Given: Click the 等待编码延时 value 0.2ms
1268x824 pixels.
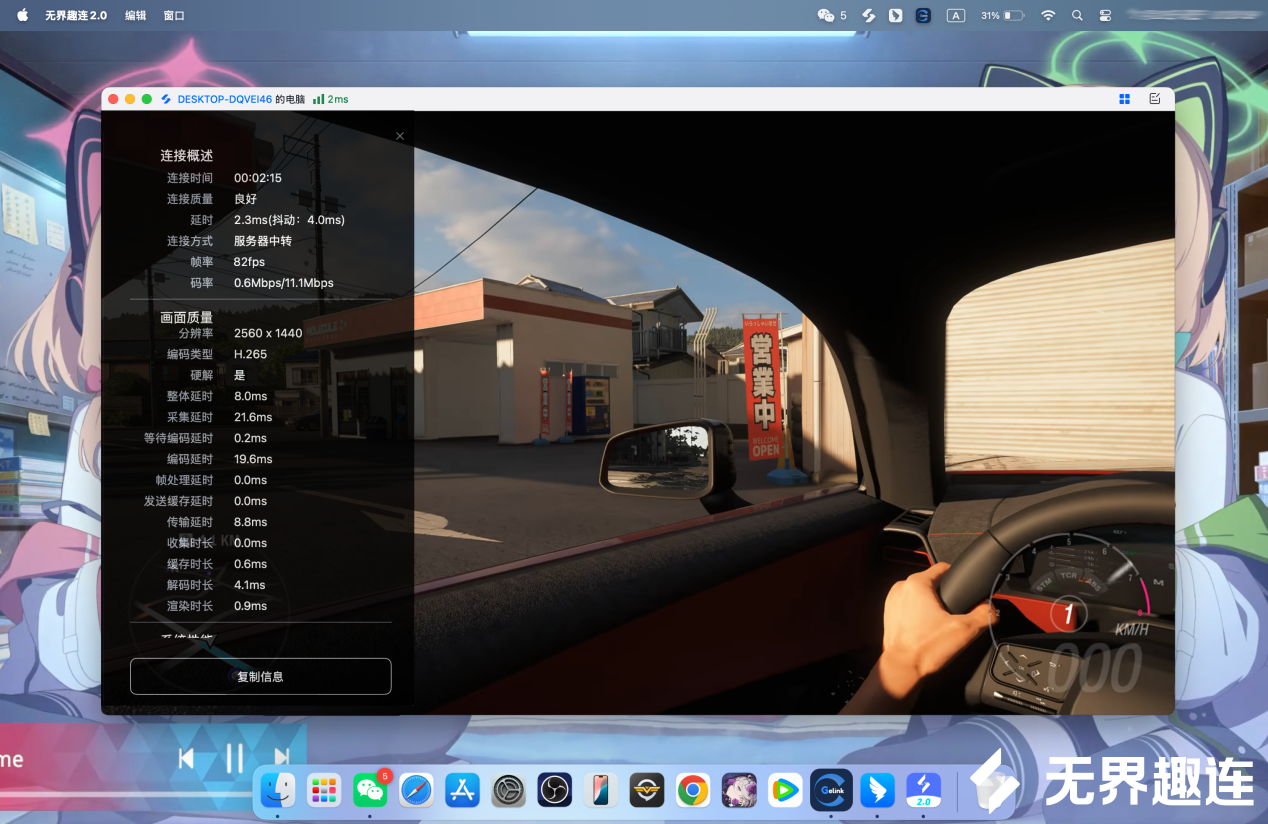Looking at the screenshot, I should (x=250, y=438).
